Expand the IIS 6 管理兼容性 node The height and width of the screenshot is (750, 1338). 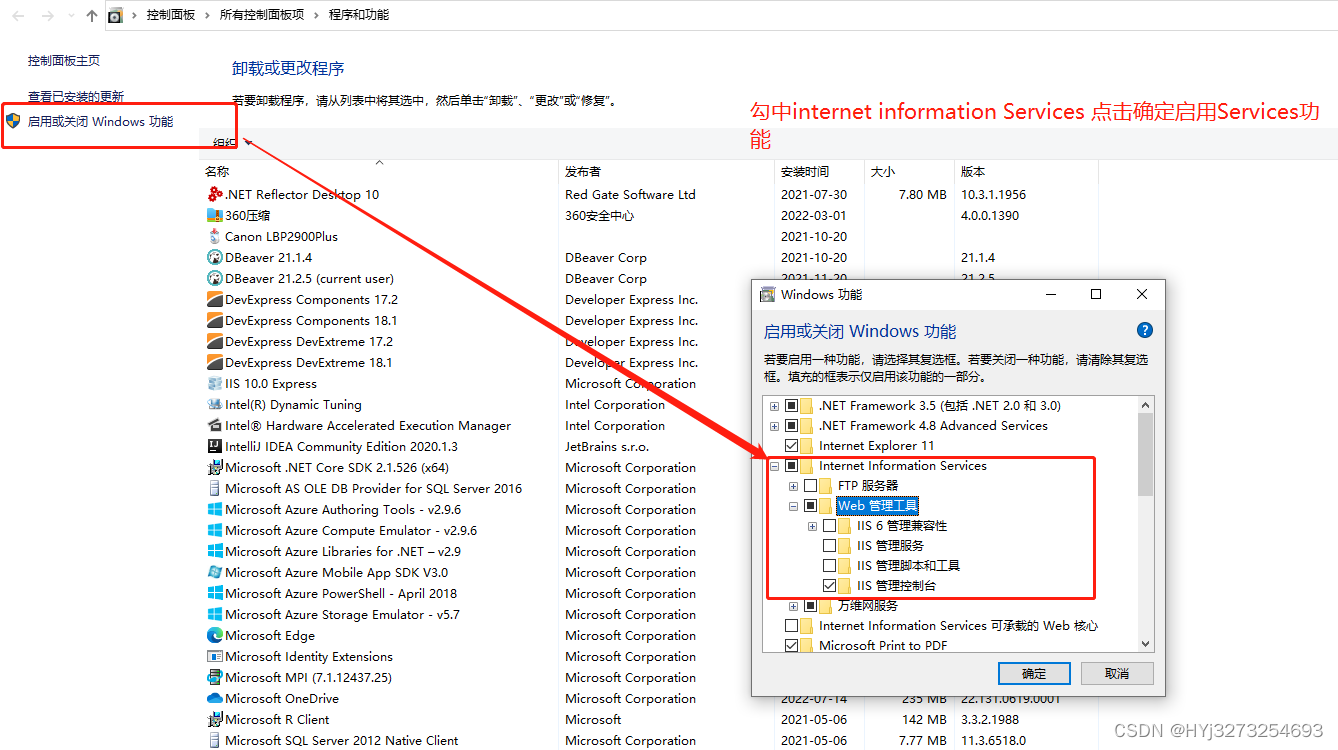click(x=812, y=526)
